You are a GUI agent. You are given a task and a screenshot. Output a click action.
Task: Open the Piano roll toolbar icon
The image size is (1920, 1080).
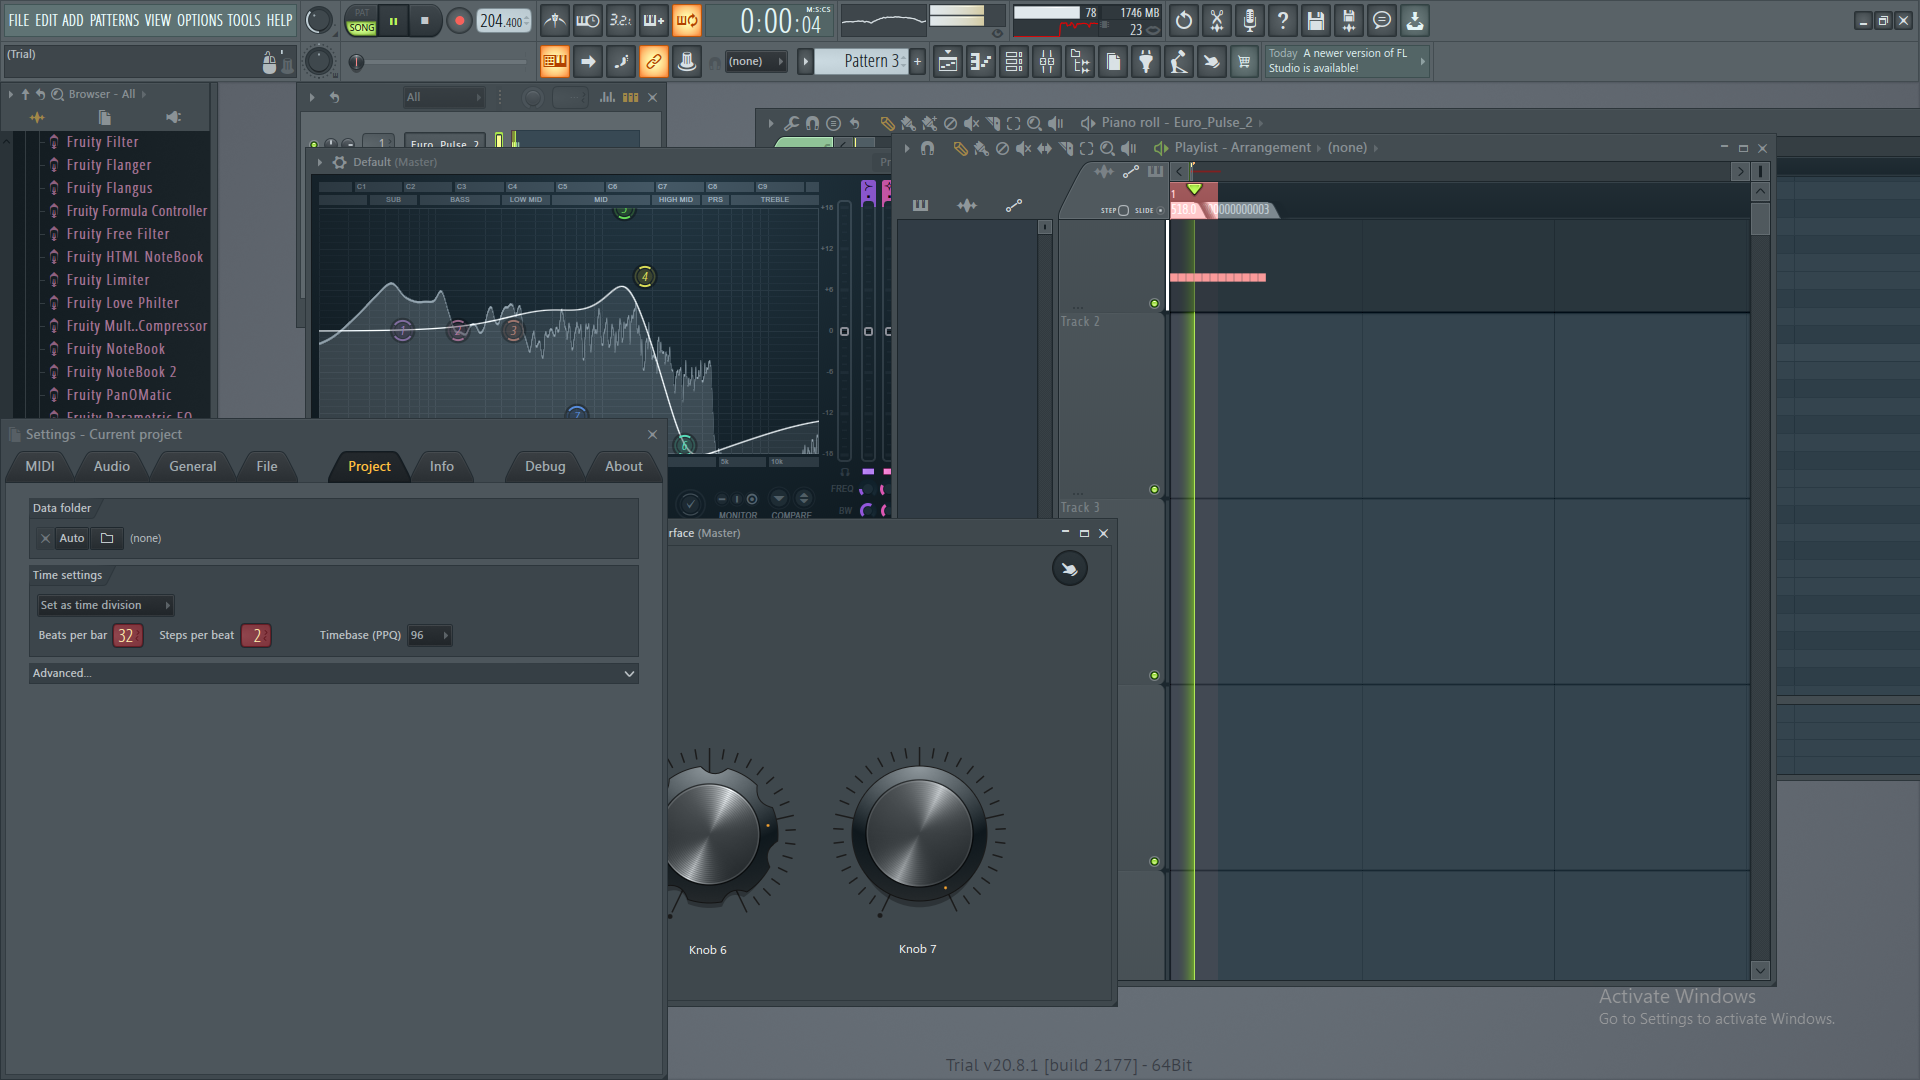point(981,62)
